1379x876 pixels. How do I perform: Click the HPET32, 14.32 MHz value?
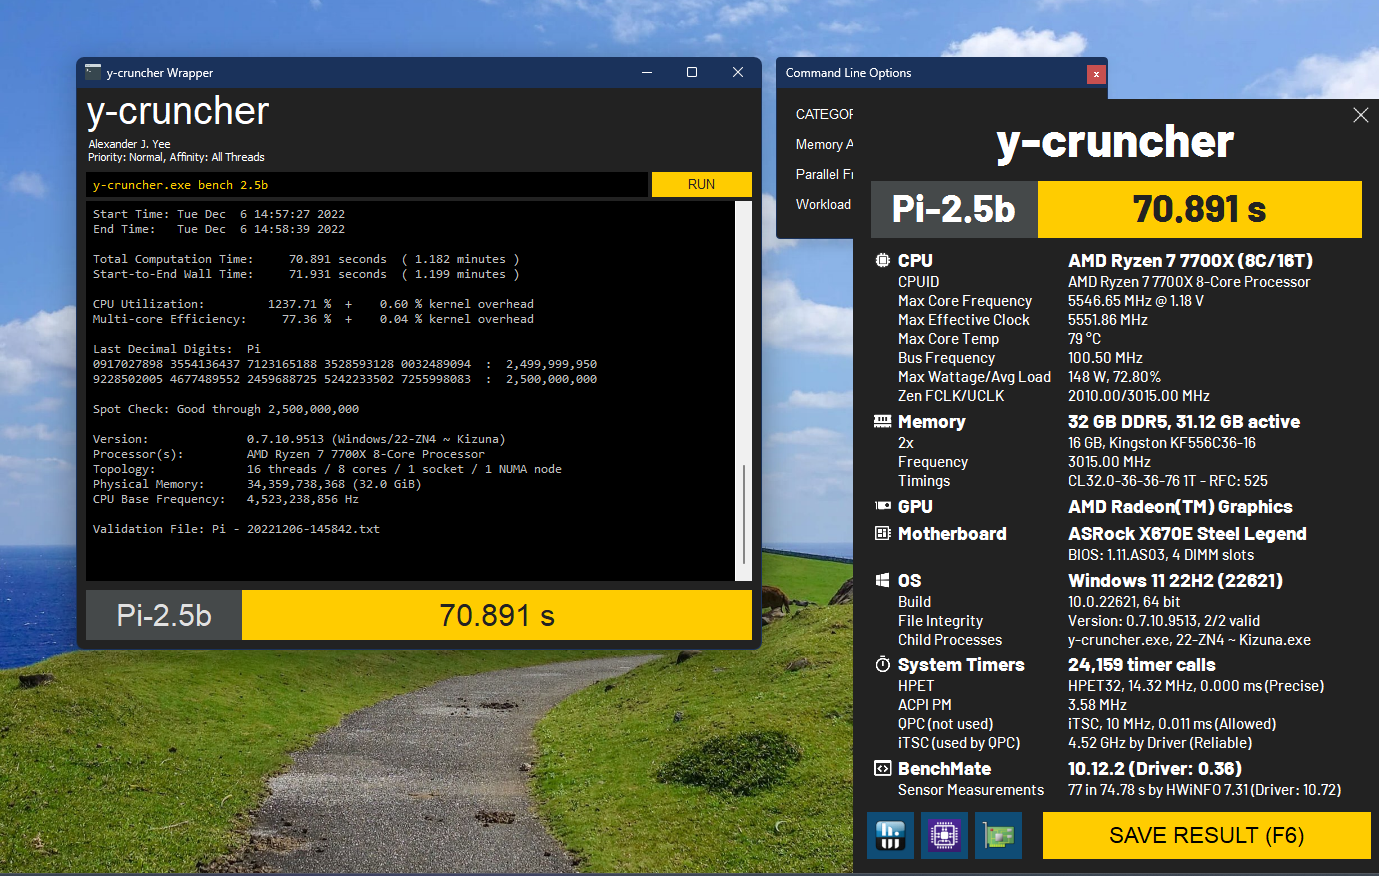1196,685
